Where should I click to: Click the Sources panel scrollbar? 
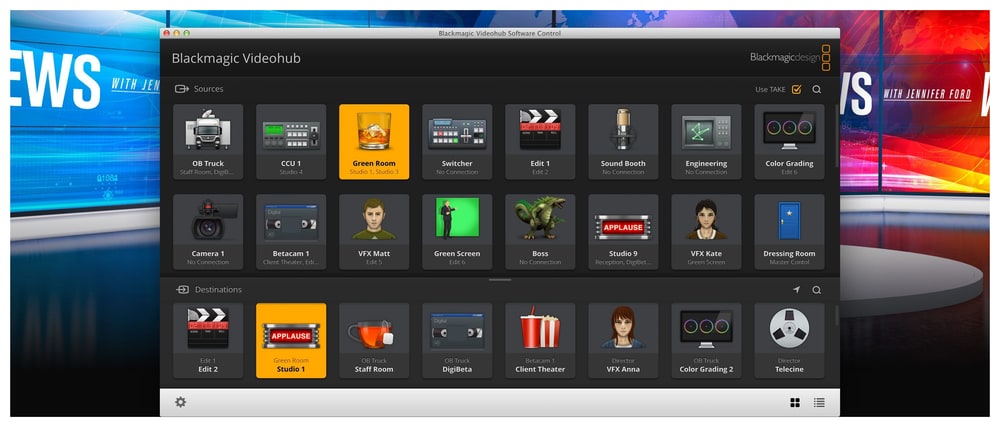click(837, 135)
